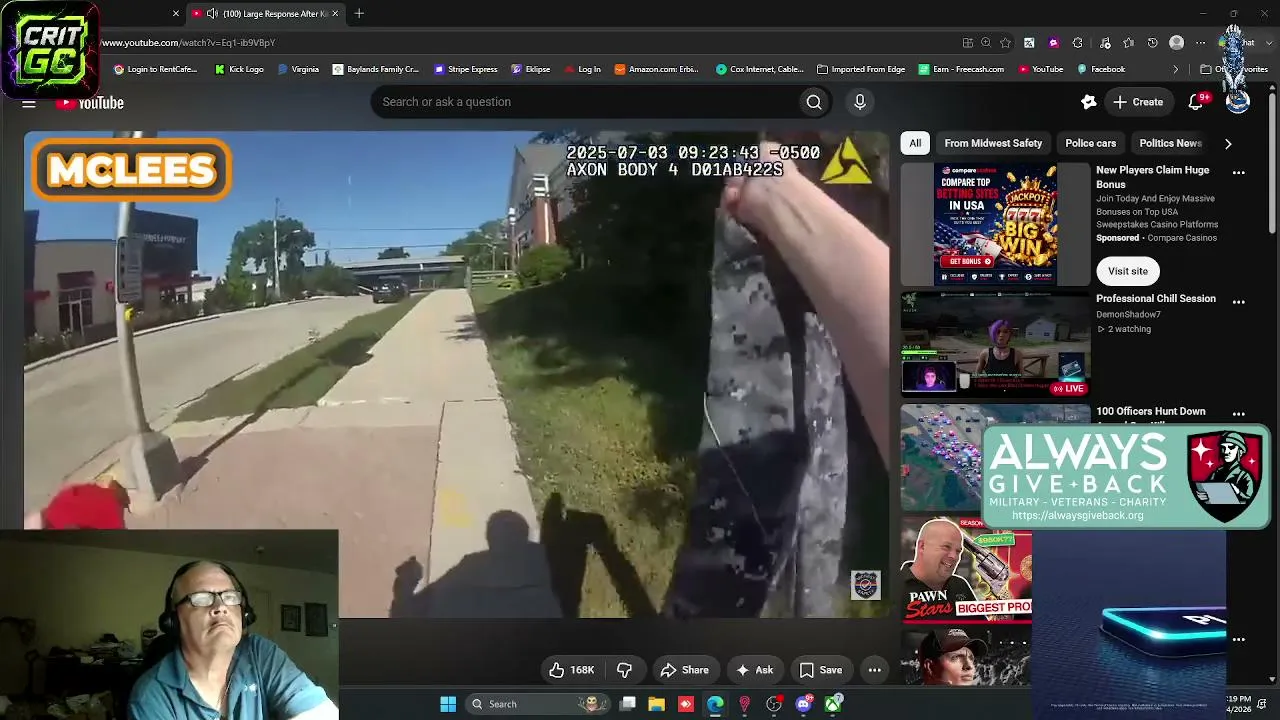Screen dimensions: 1280x720
Task: Open the Eklipse bookmark
Action: coord(531,70)
